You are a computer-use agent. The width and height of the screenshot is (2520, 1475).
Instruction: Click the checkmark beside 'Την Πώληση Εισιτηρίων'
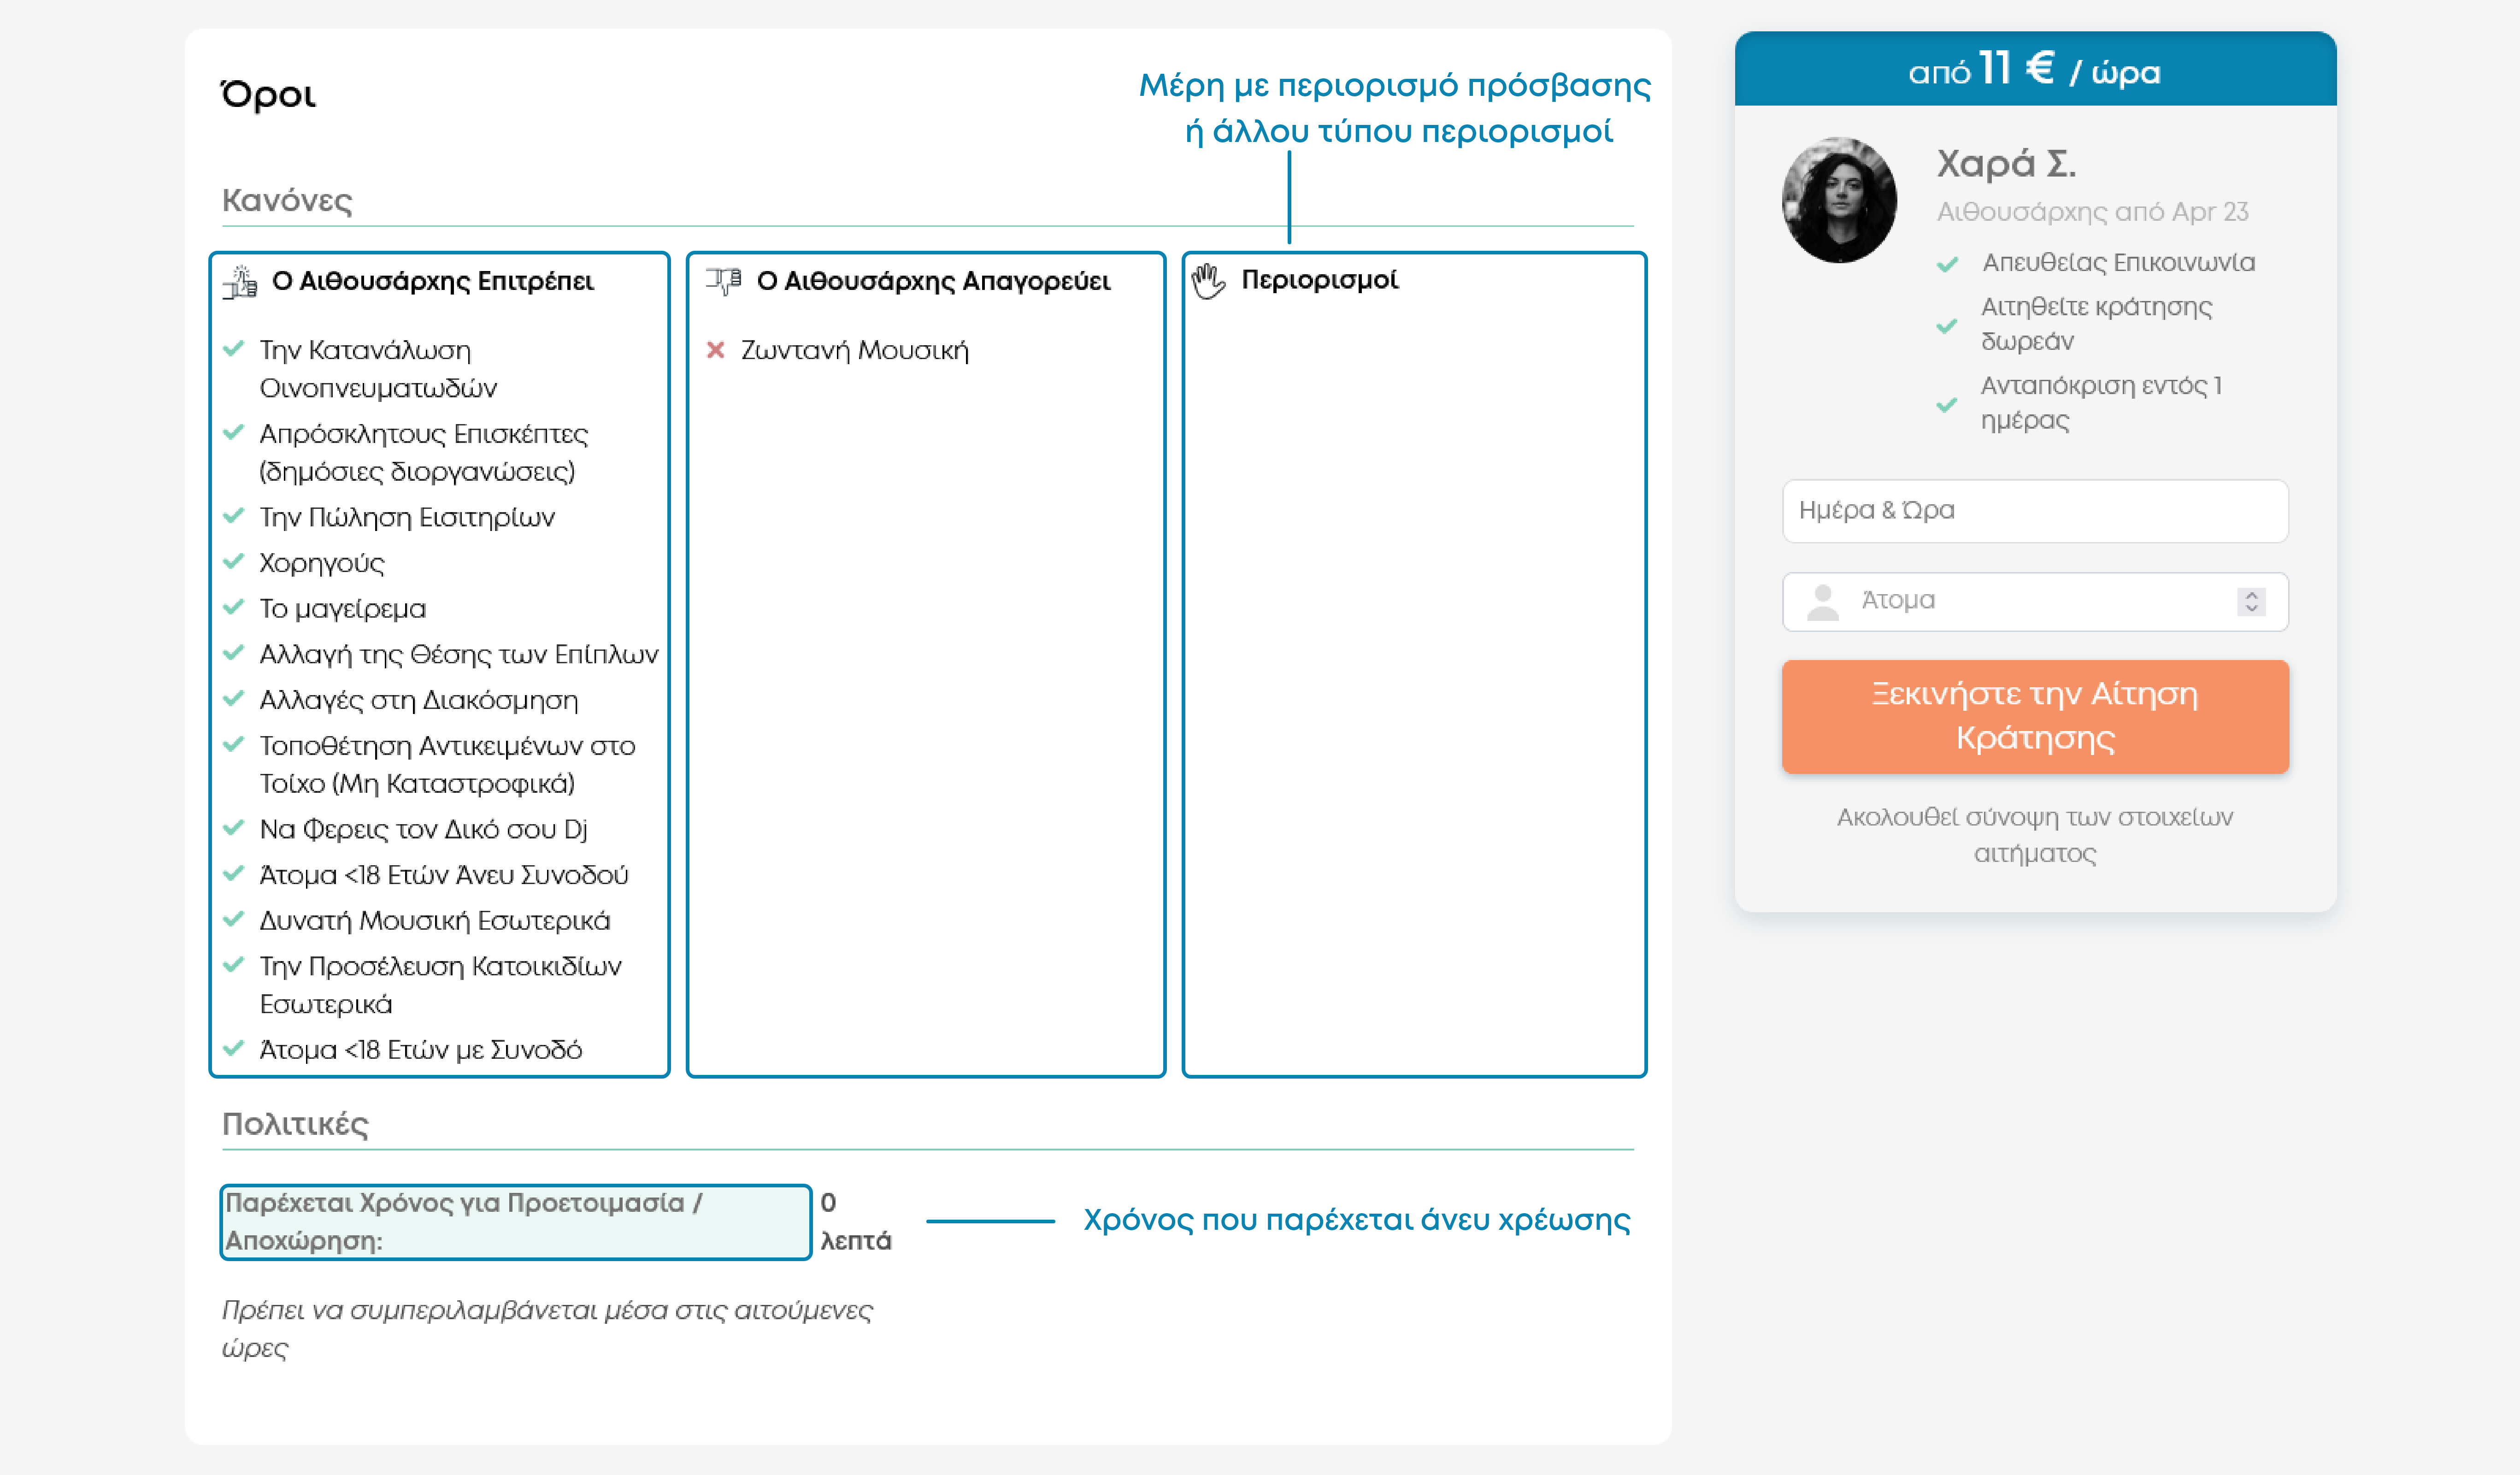click(x=234, y=516)
